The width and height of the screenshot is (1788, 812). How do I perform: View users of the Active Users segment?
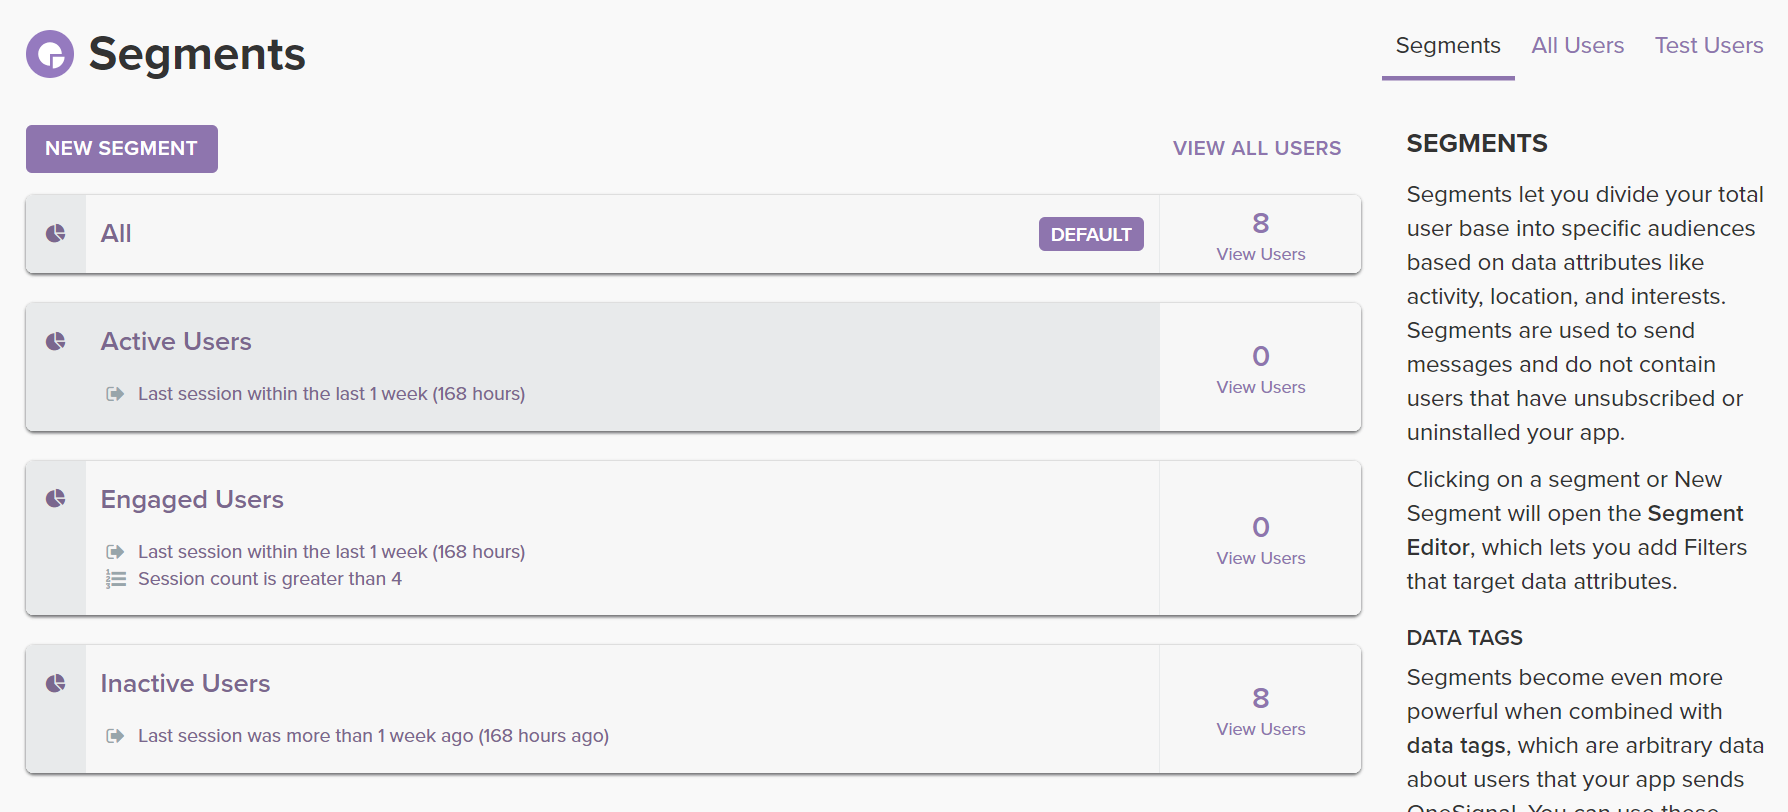tap(1260, 387)
